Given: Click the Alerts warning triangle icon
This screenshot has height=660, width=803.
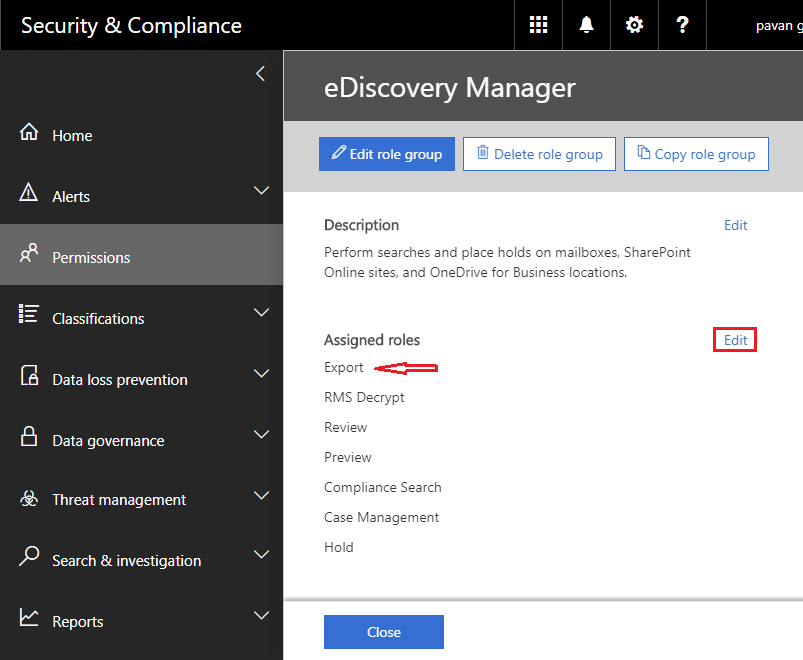Looking at the screenshot, I should tap(28, 193).
